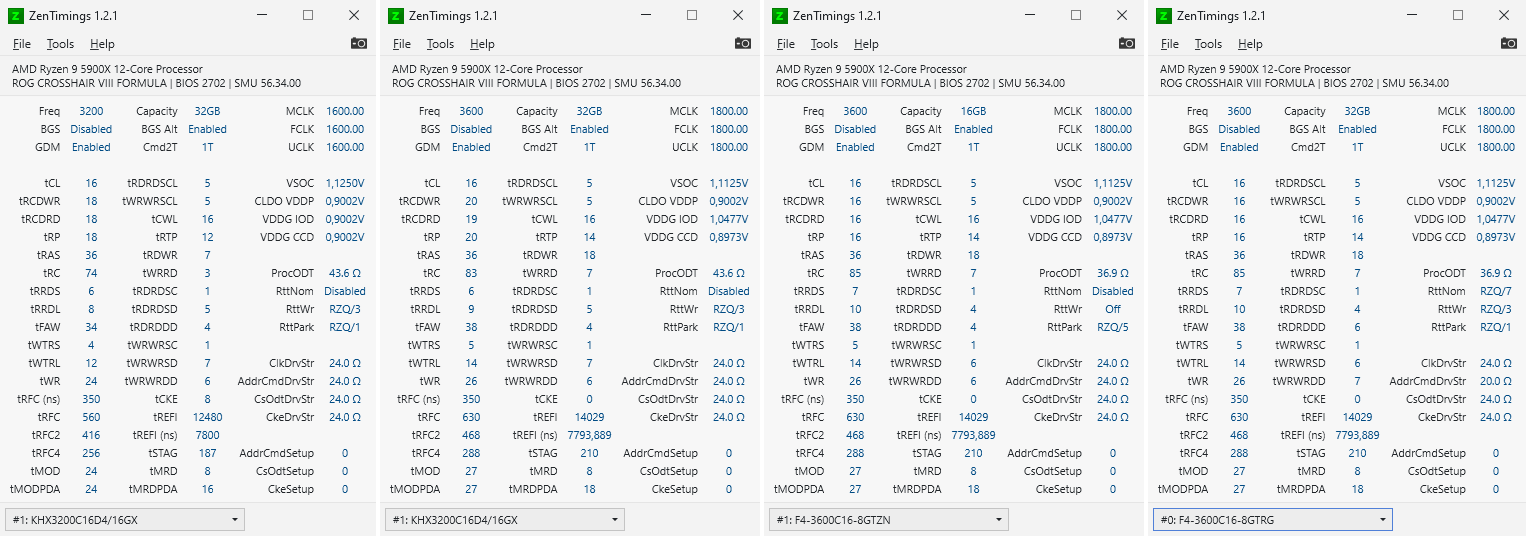Viewport: 1526px width, 536px height.
Task: Expand module dropdown in the 3200 MHz window
Action: [125, 519]
